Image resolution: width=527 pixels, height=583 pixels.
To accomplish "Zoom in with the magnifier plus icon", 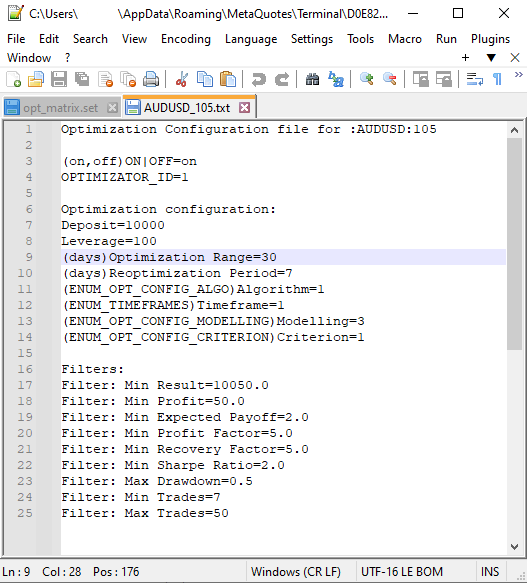I will (366, 79).
